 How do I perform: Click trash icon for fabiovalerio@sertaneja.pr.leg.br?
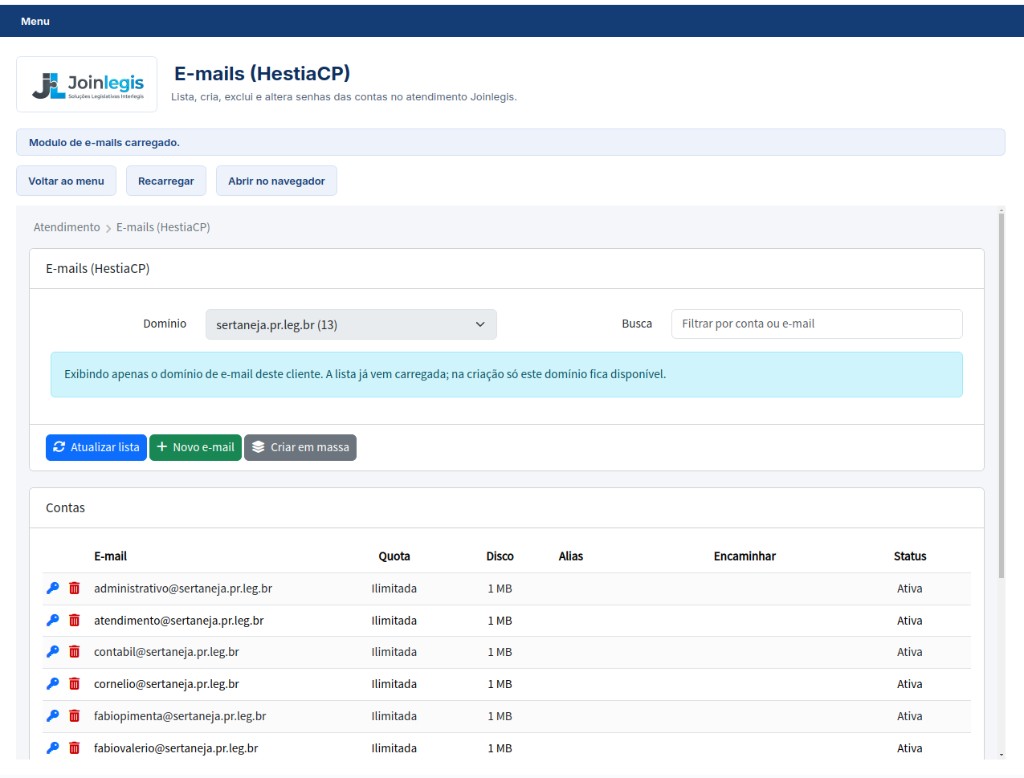(x=74, y=747)
